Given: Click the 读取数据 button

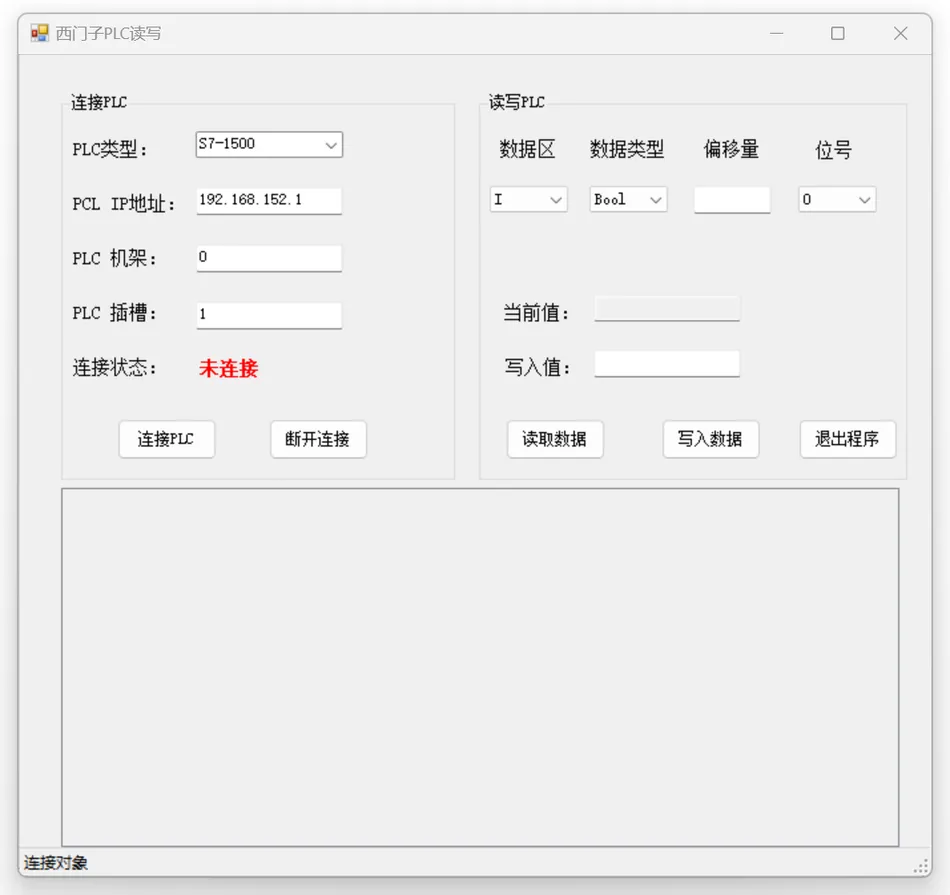Looking at the screenshot, I should (x=555, y=439).
